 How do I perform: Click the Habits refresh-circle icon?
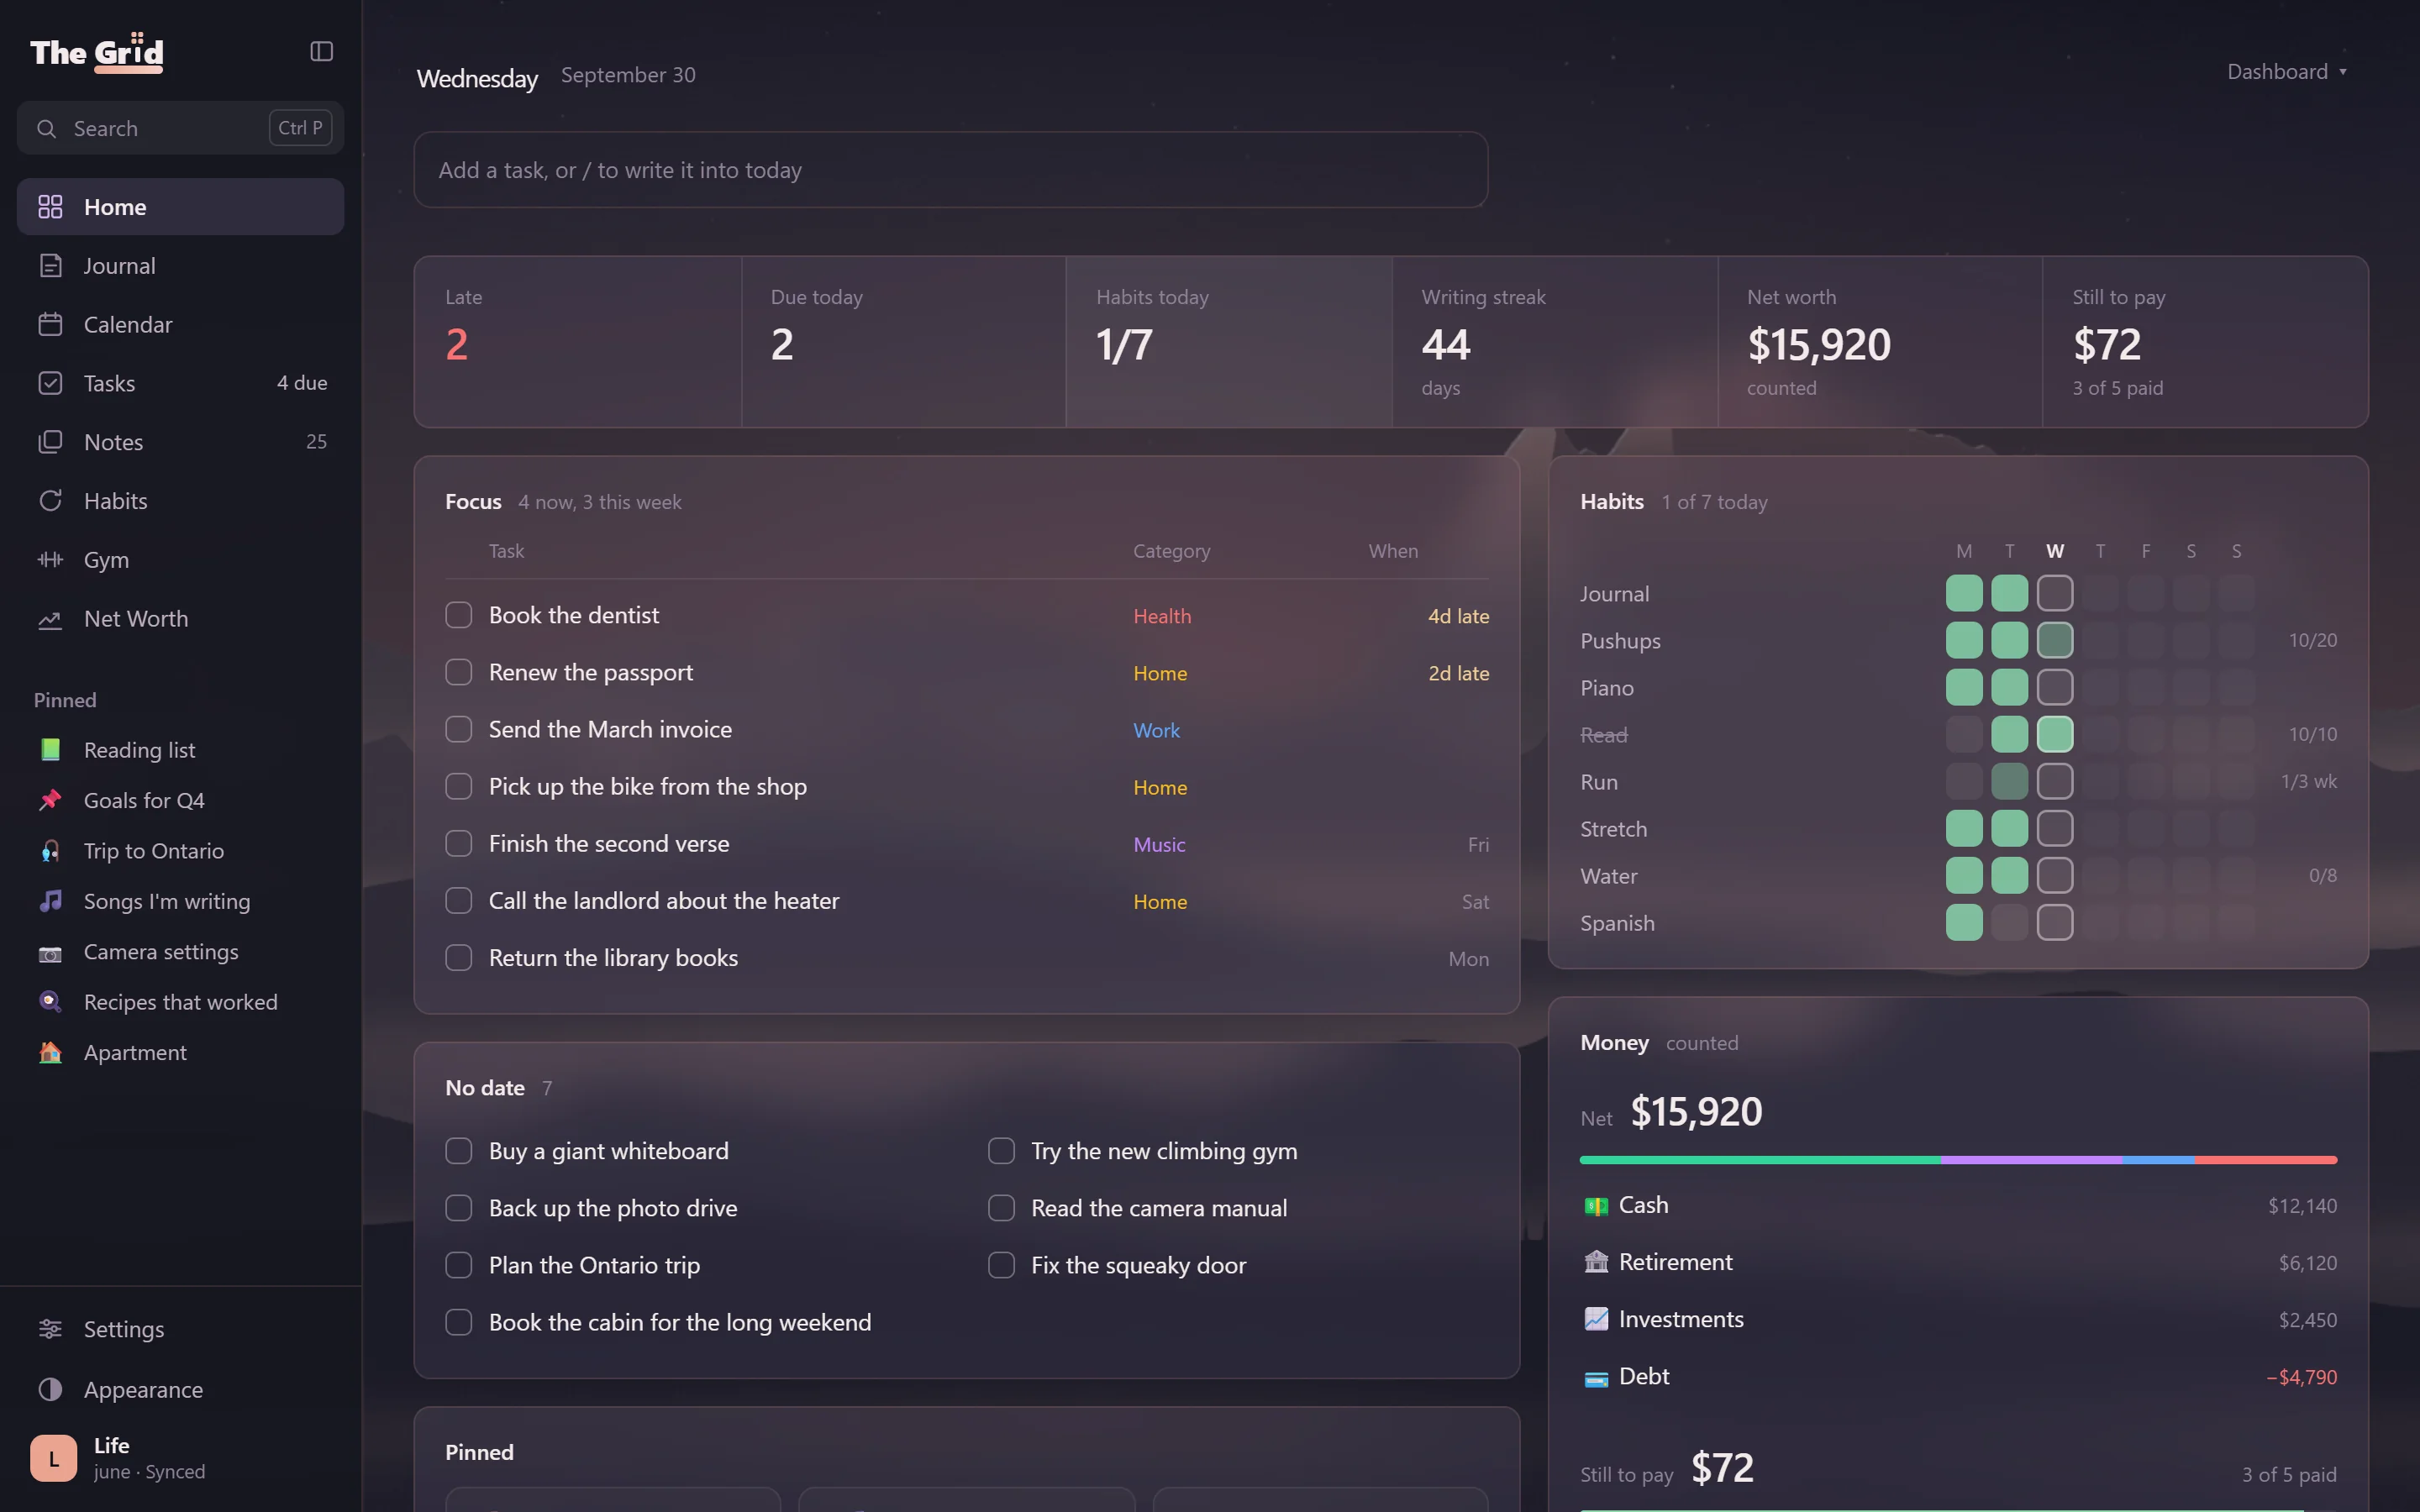coord(50,501)
